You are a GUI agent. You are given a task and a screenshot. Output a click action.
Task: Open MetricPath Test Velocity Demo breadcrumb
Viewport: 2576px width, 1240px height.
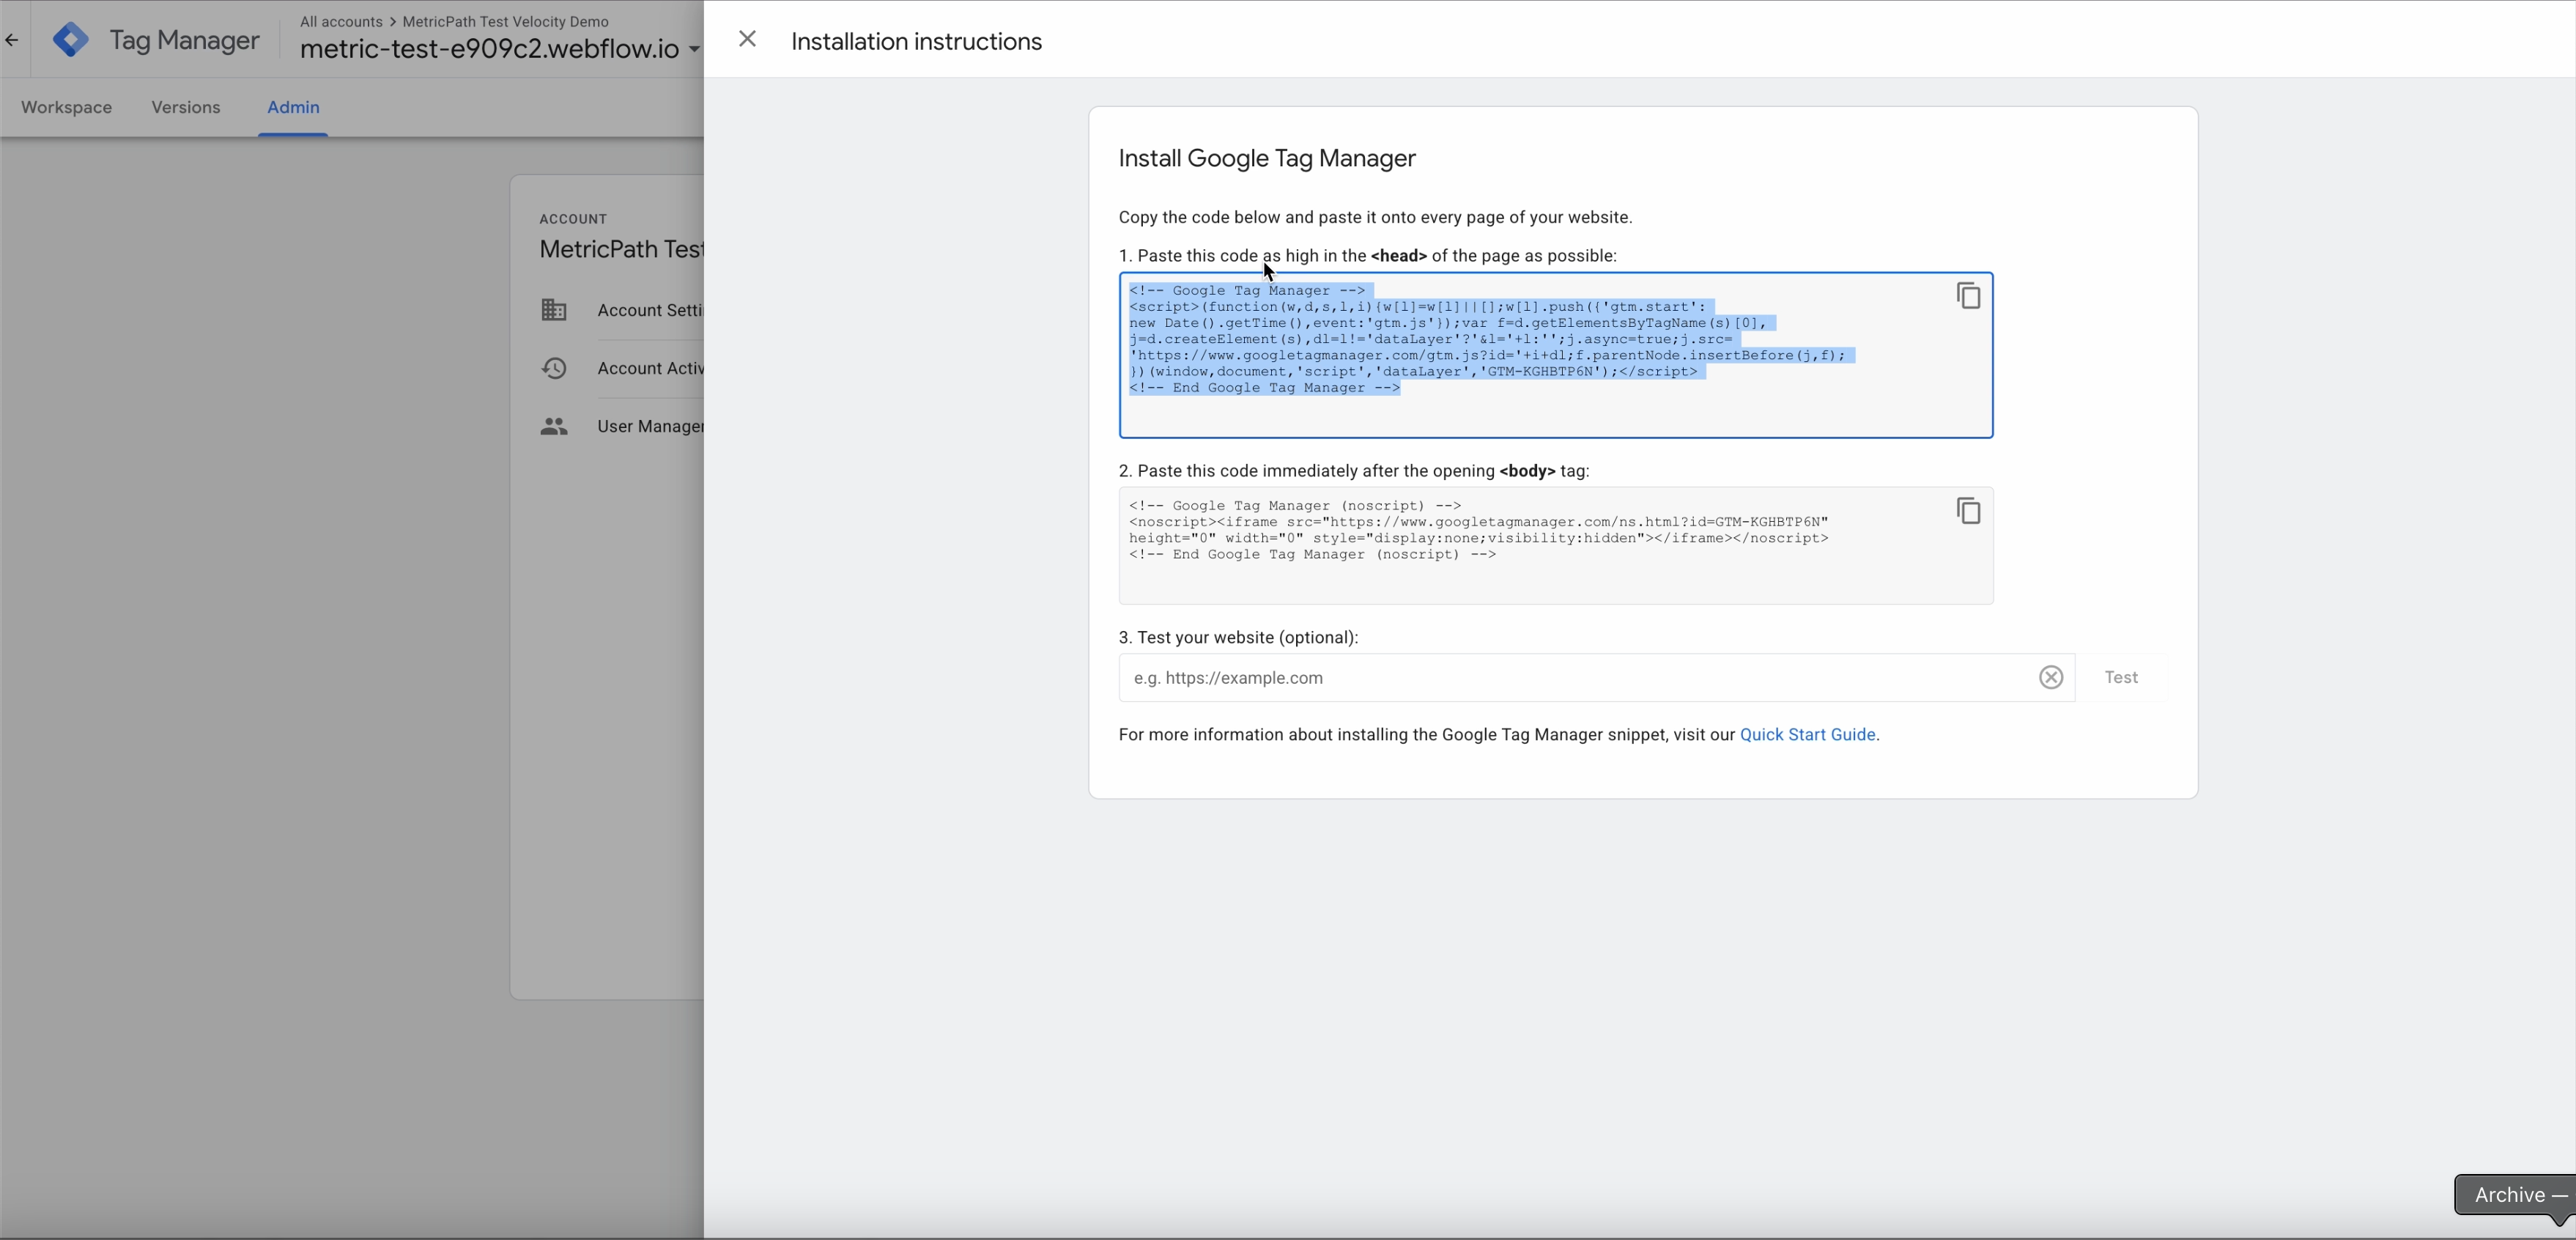505,21
